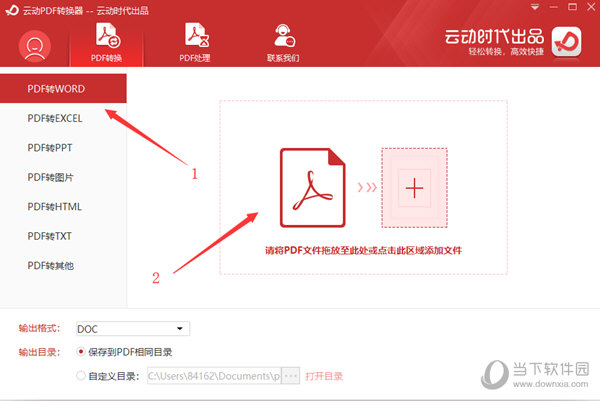This screenshot has width=600, height=401.
Task: Click the app logo in title bar
Action: [x=11, y=10]
